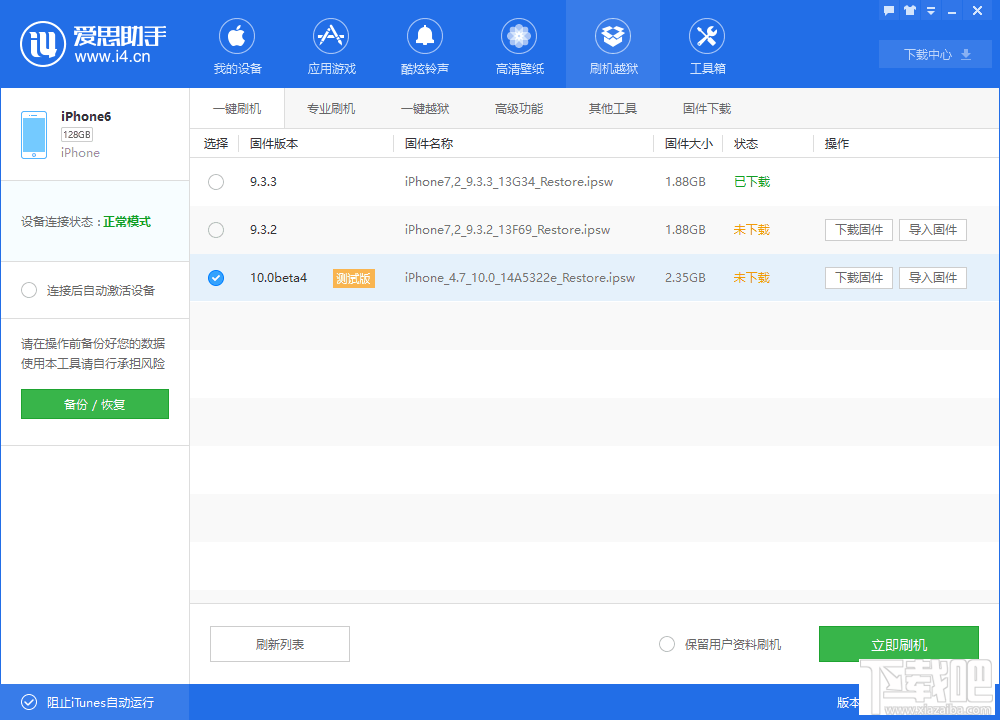Image resolution: width=1000 pixels, height=720 pixels.
Task: Click 未下载 status for 10.0beta4
Action: click(x=752, y=277)
